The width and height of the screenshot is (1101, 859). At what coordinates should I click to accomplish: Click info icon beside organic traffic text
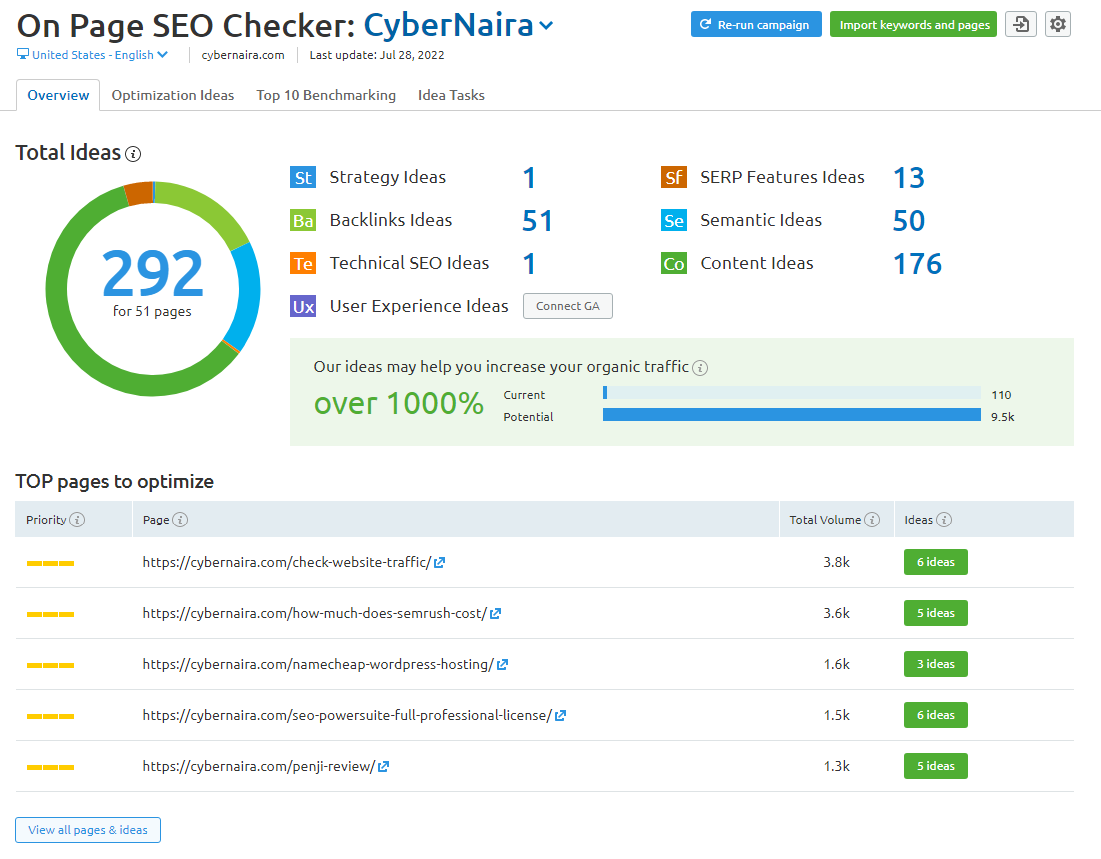click(700, 367)
